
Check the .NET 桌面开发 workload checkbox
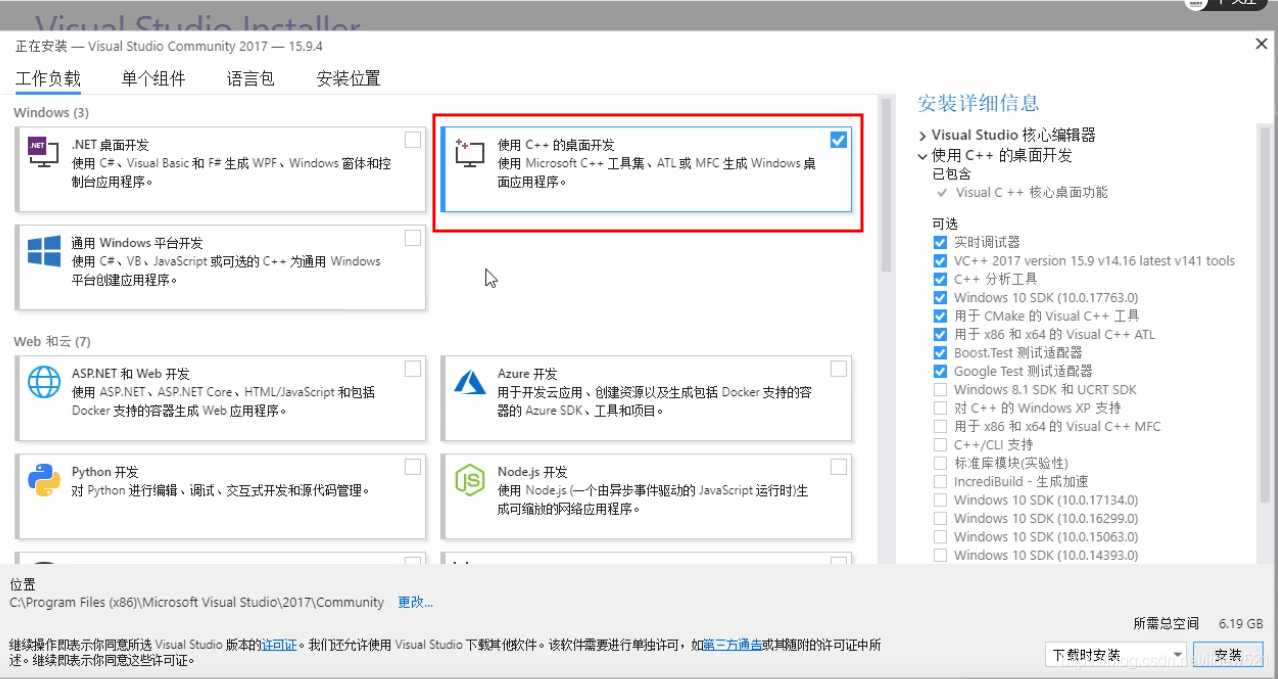(x=413, y=139)
